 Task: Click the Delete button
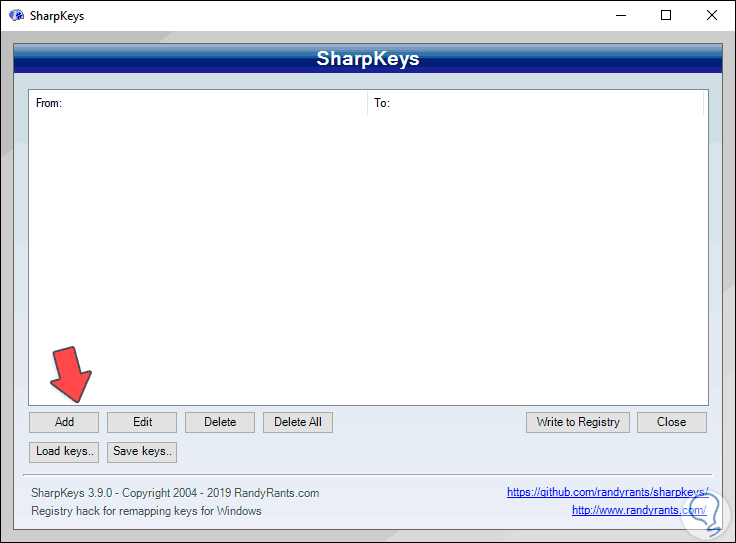click(x=220, y=422)
